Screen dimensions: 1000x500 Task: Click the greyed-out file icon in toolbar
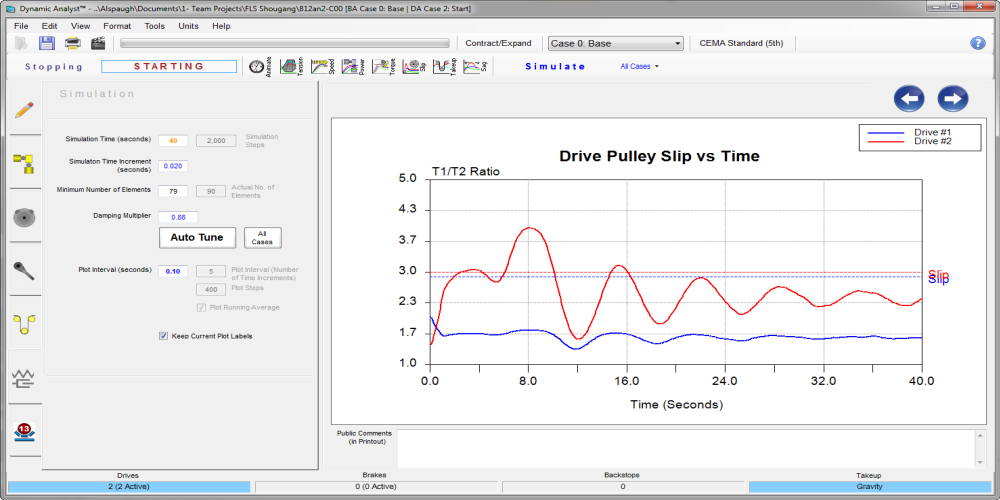coord(21,43)
